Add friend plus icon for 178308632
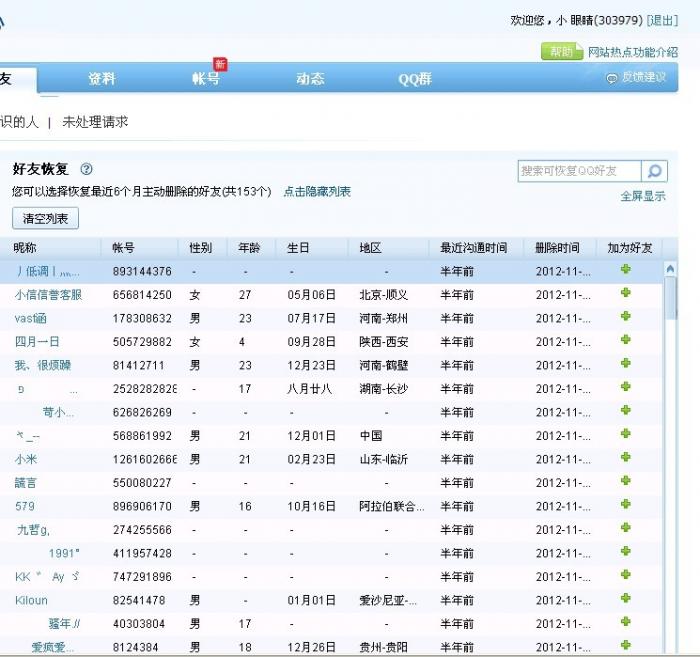This screenshot has height=657, width=700. point(625,316)
